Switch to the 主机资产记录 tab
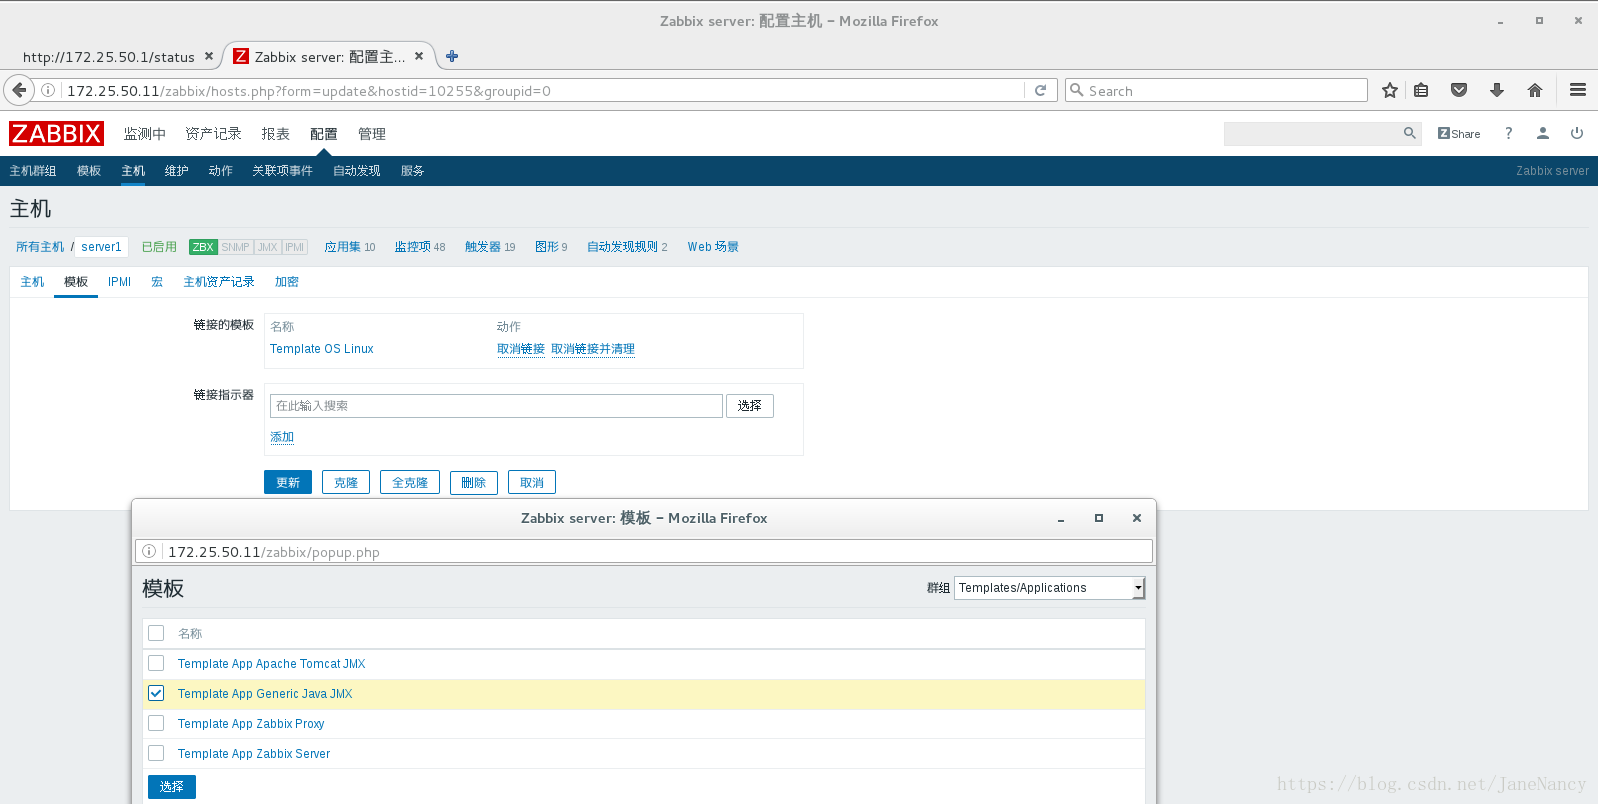The height and width of the screenshot is (804, 1598). pyautogui.click(x=219, y=282)
